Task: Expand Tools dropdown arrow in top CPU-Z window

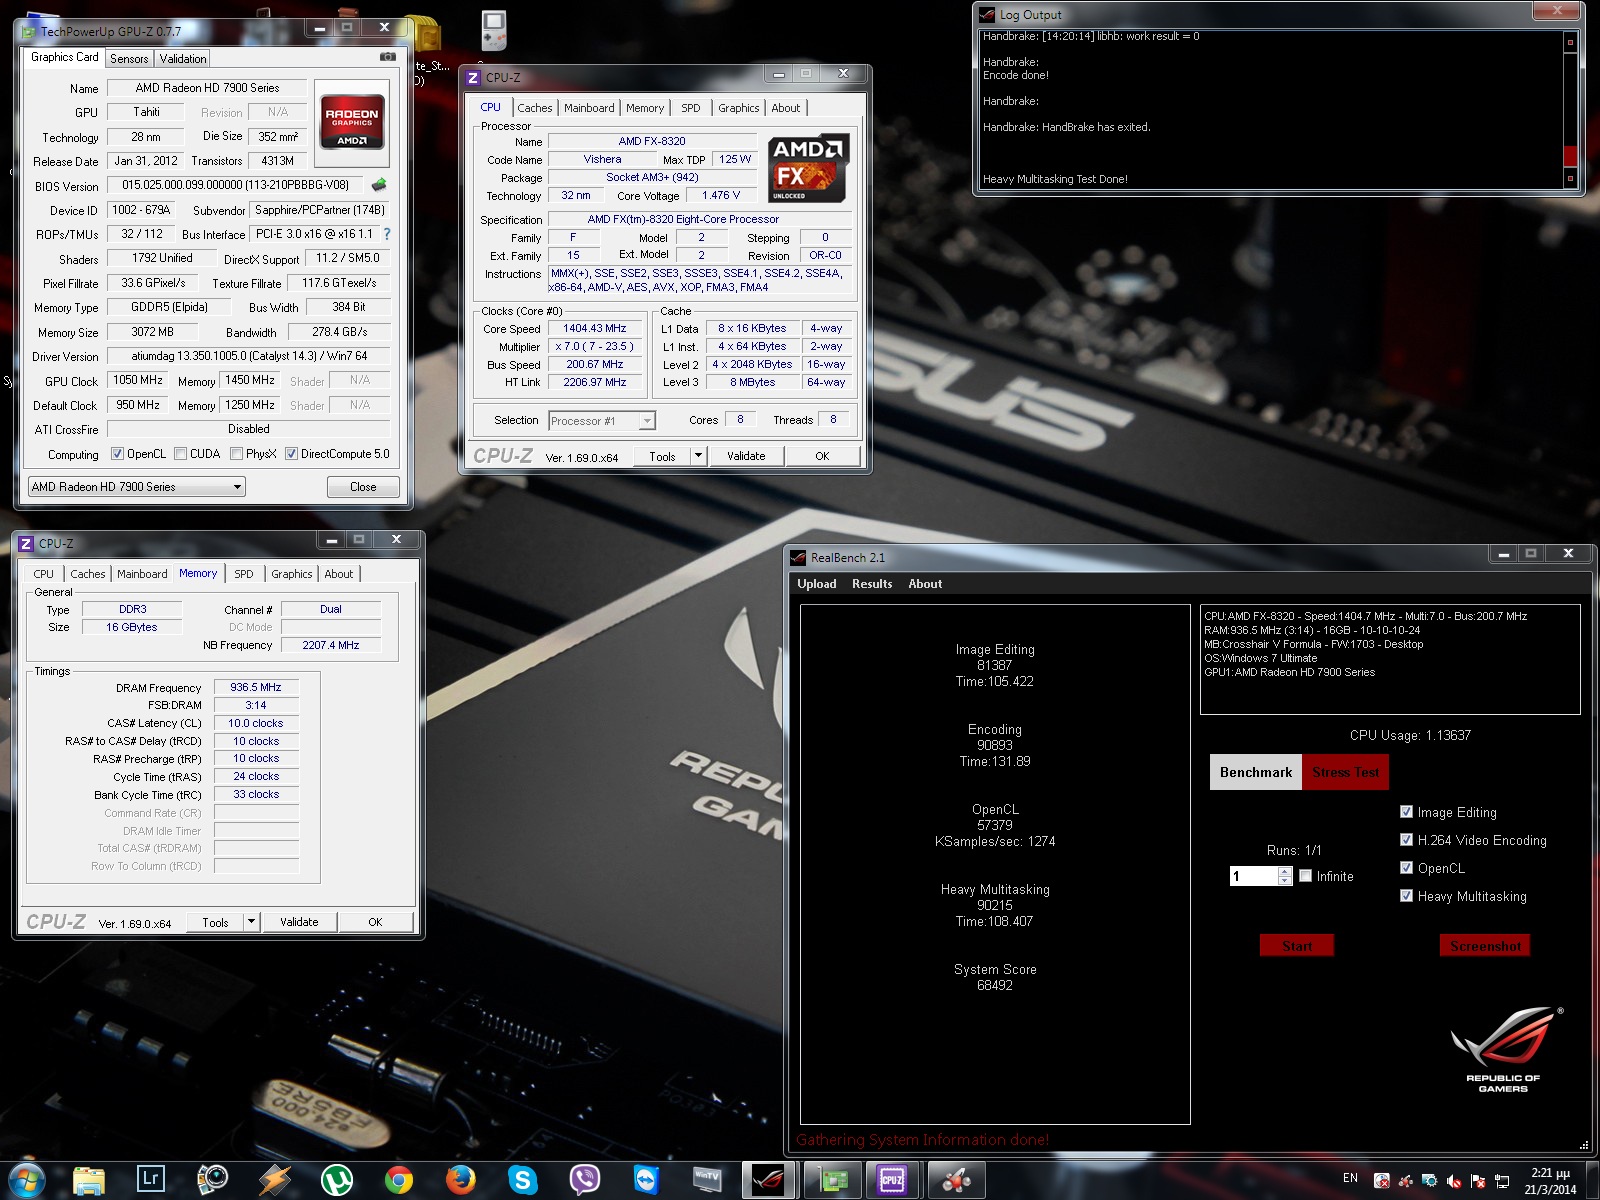Action: [698, 456]
